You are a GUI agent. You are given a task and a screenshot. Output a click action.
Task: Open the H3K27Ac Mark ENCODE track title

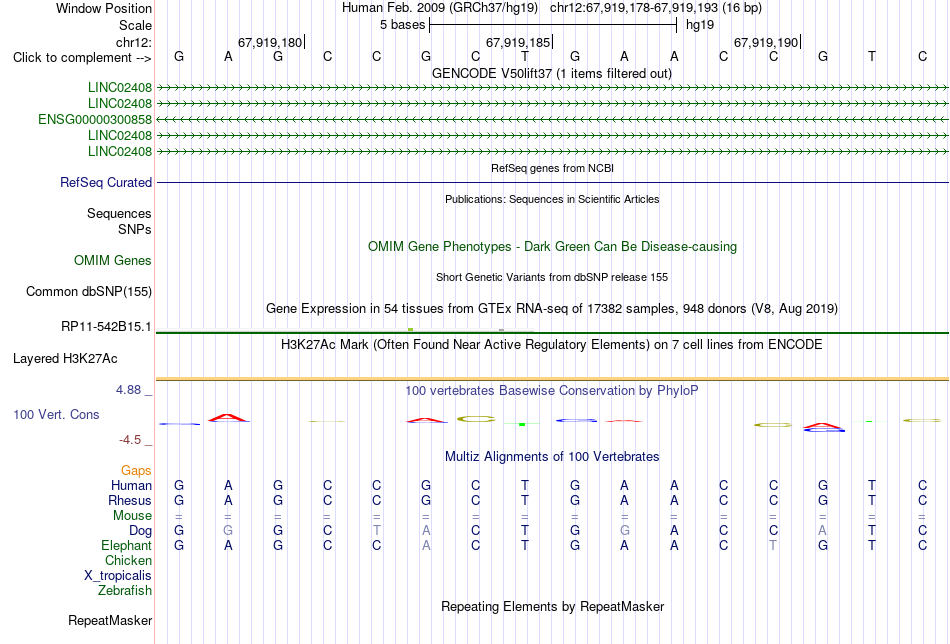552,345
